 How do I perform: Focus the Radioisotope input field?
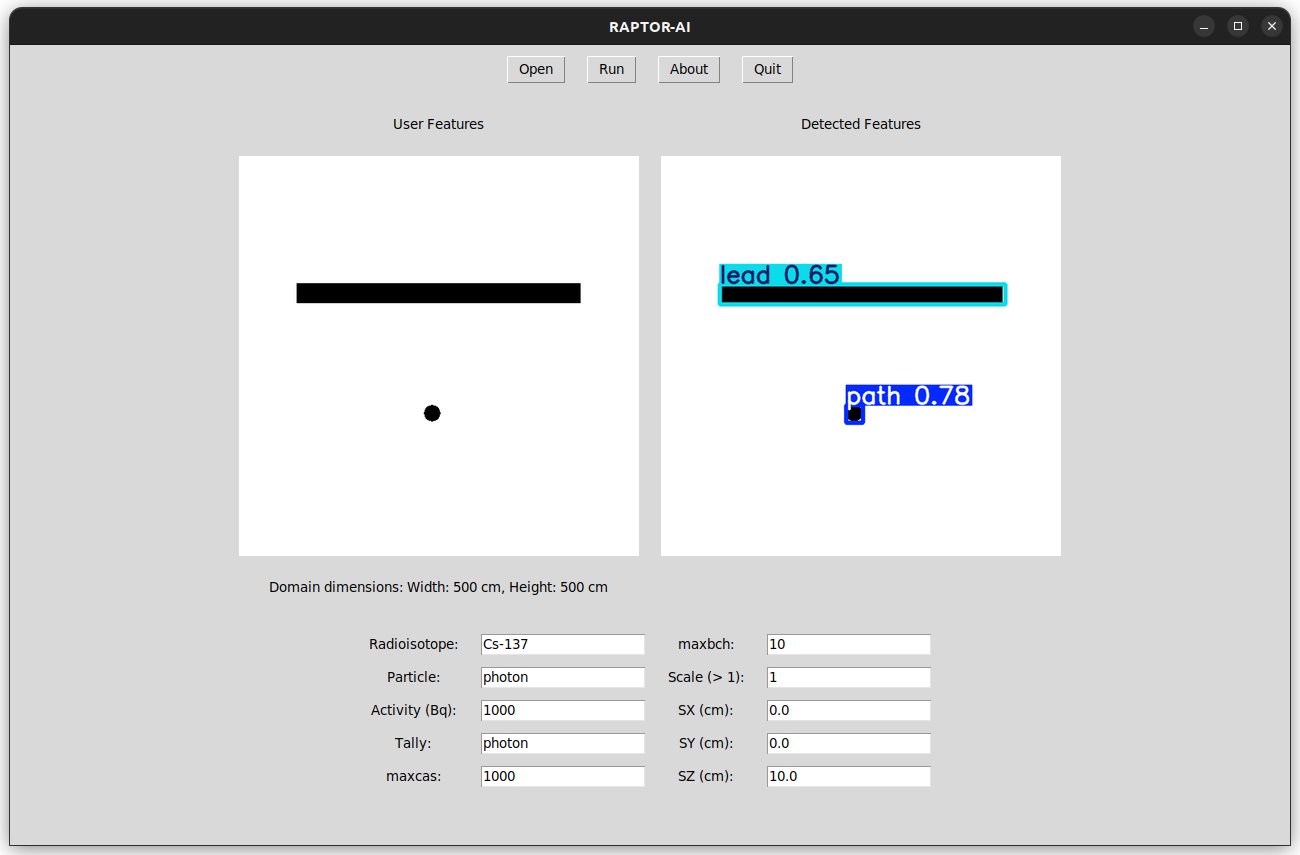pos(562,645)
